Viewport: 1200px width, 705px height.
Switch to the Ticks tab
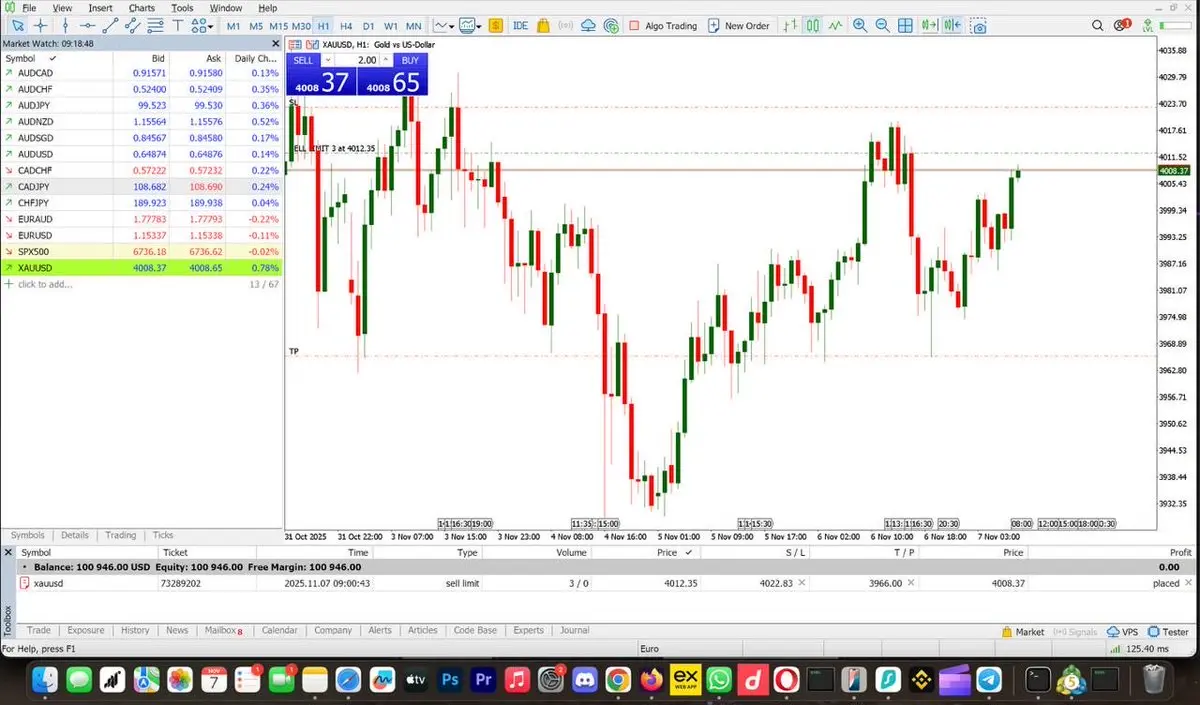[x=163, y=535]
